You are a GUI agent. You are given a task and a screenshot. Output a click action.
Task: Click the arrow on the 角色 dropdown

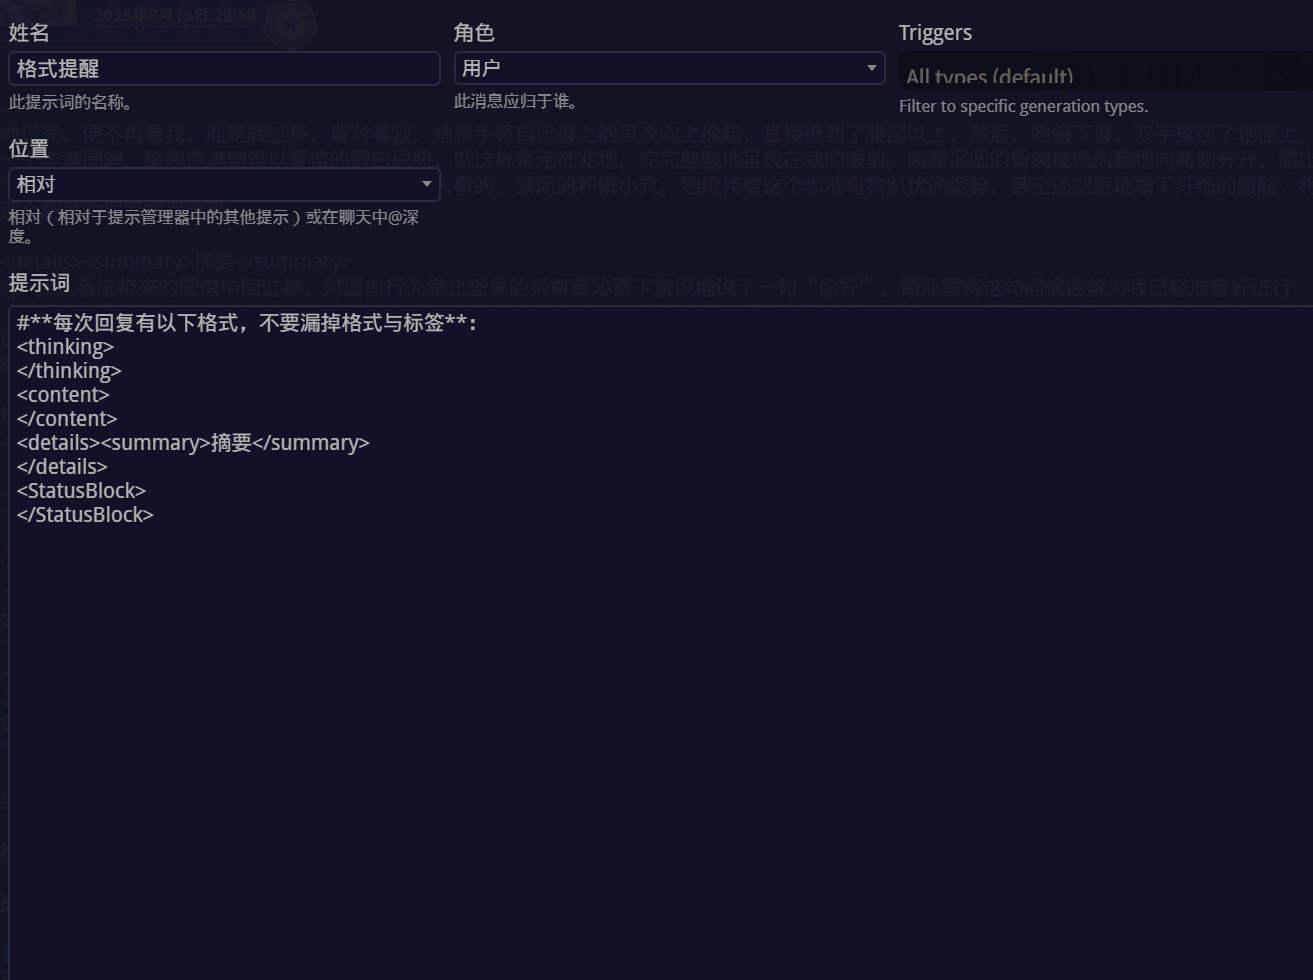tap(870, 68)
